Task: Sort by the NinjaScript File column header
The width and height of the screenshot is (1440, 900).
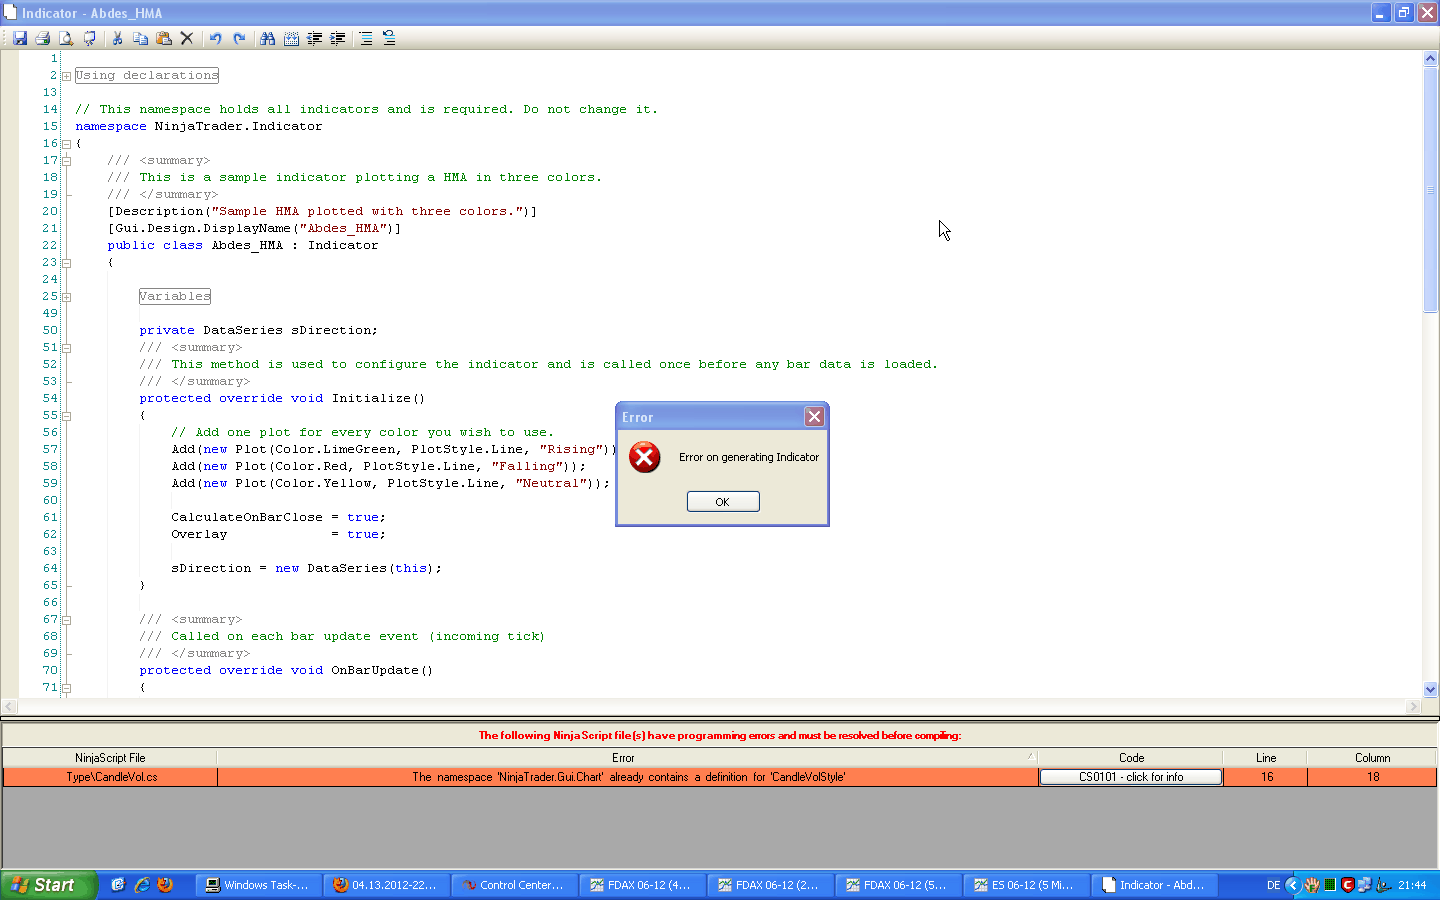Action: [x=110, y=758]
